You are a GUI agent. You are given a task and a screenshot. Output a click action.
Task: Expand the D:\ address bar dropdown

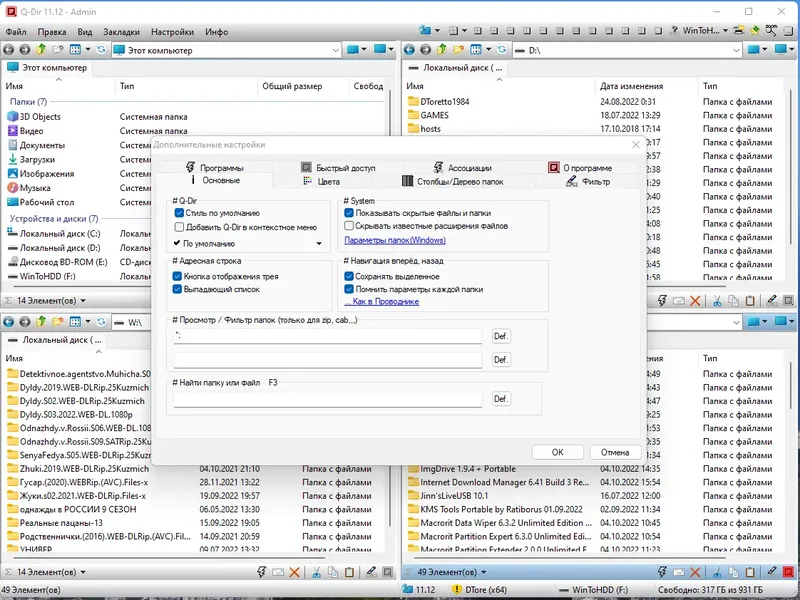[x=736, y=50]
